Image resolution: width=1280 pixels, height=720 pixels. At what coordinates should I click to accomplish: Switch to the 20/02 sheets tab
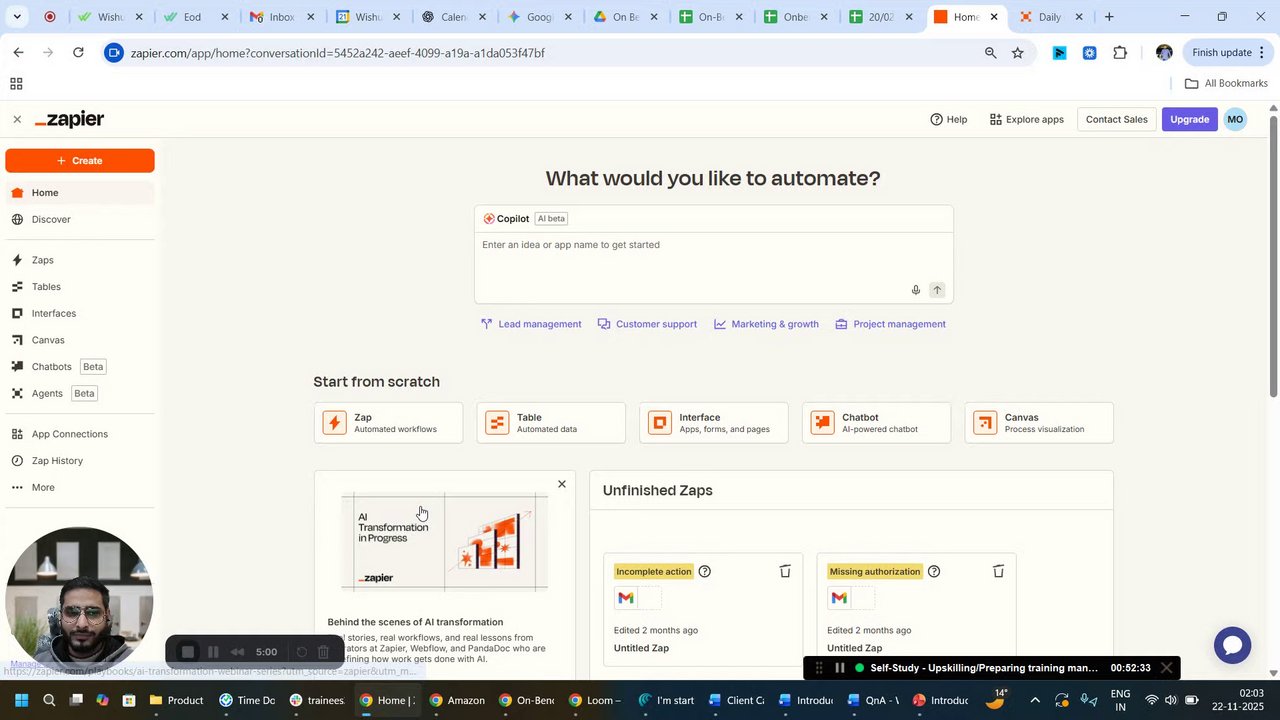click(880, 17)
